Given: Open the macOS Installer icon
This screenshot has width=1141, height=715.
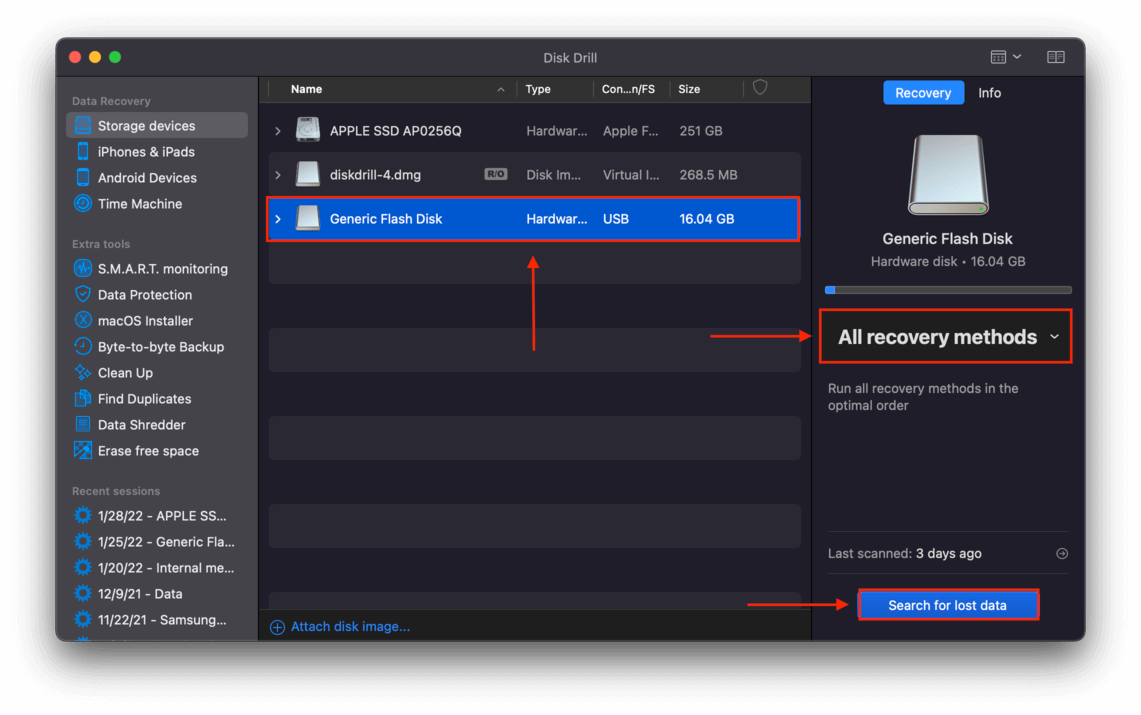Looking at the screenshot, I should click(x=83, y=321).
